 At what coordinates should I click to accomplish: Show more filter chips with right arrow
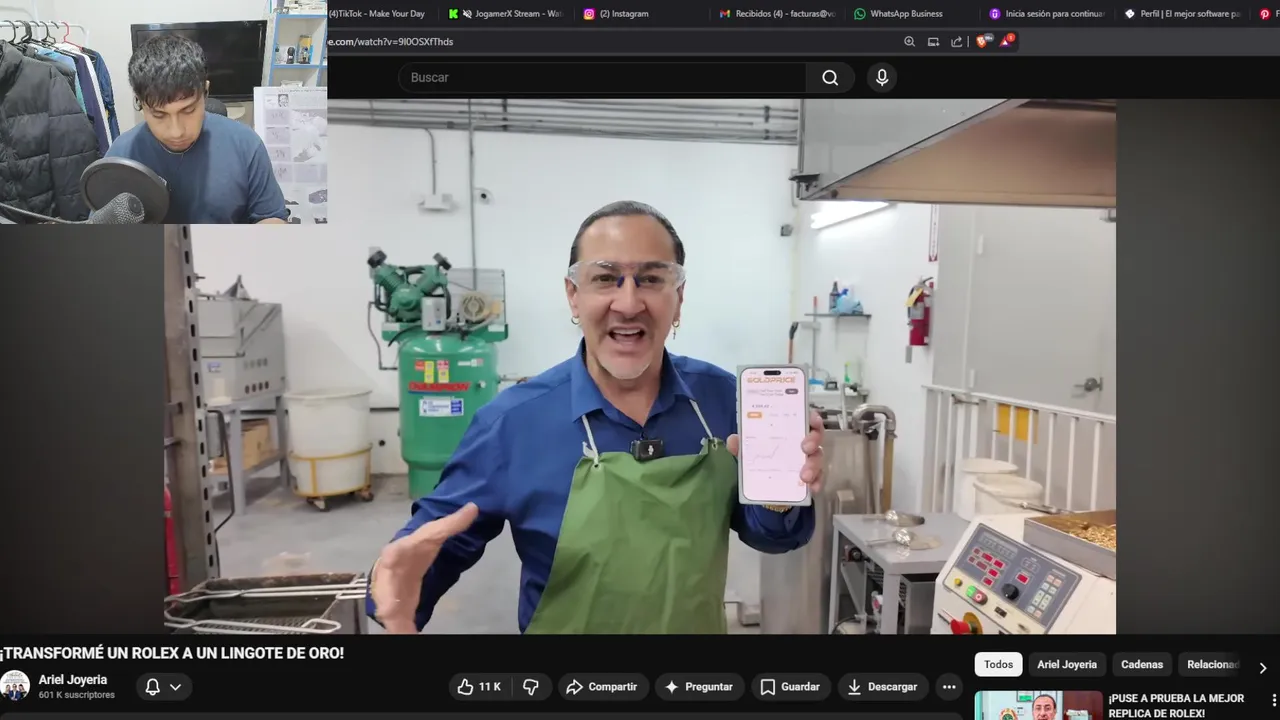[1262, 667]
